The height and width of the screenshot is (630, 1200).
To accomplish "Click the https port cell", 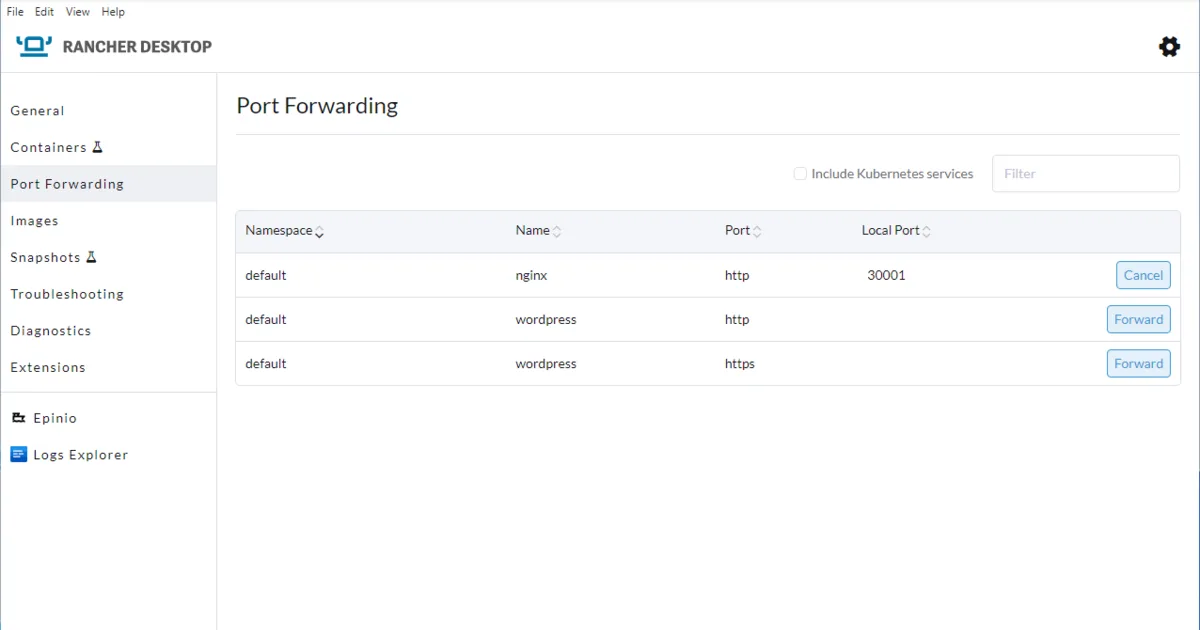I will 740,364.
